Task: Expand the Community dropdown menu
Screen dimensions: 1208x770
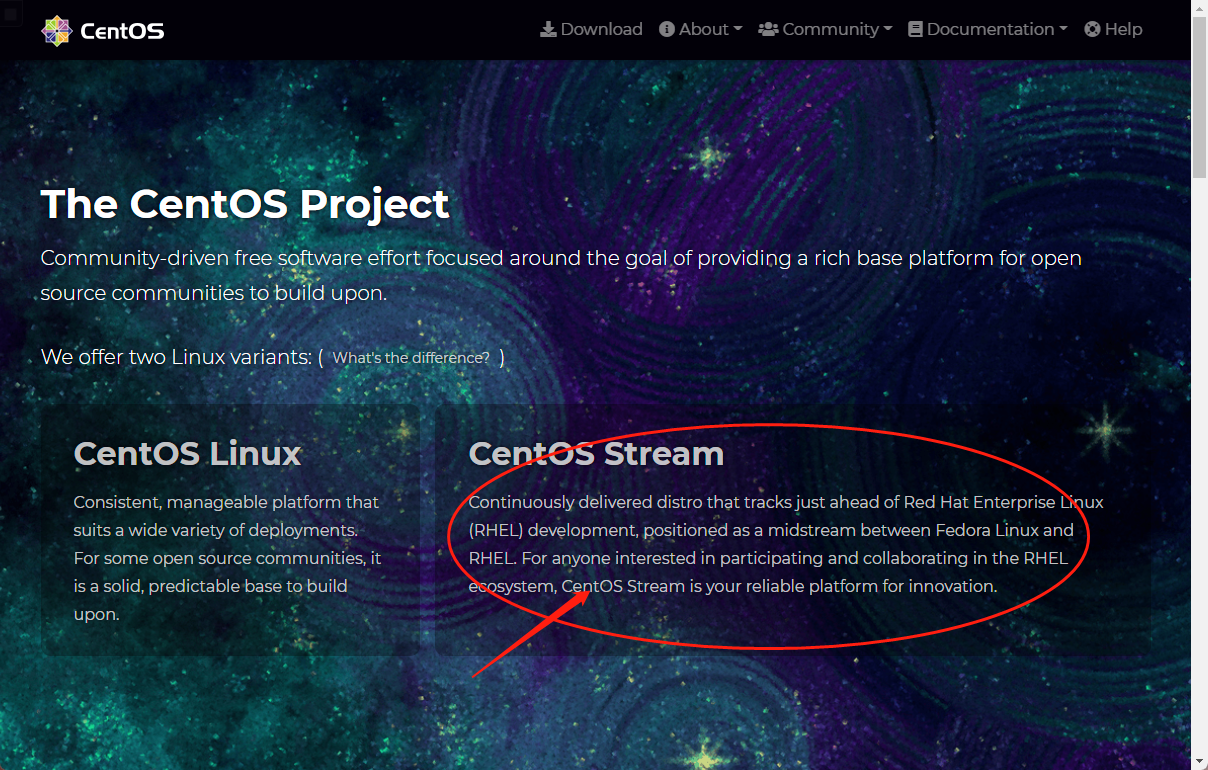Action: (837, 29)
